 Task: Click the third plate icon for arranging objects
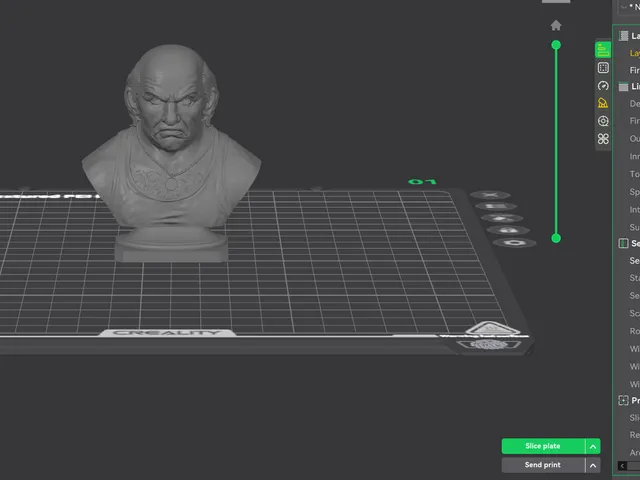(502, 218)
